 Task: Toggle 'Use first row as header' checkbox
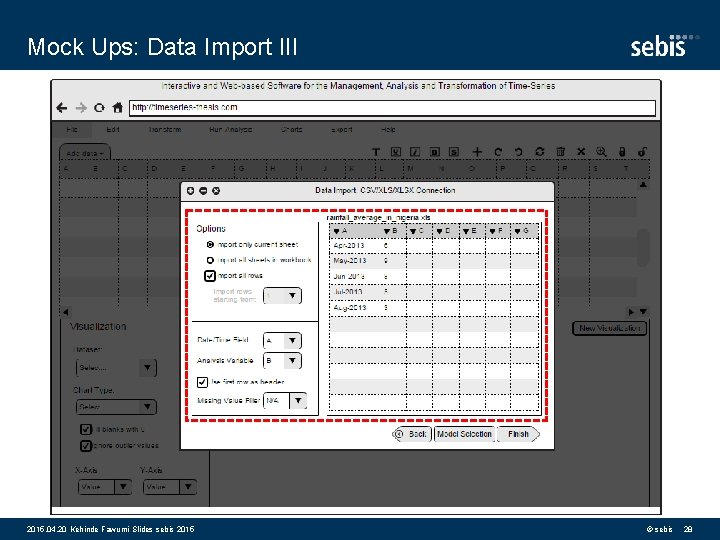click(x=202, y=382)
